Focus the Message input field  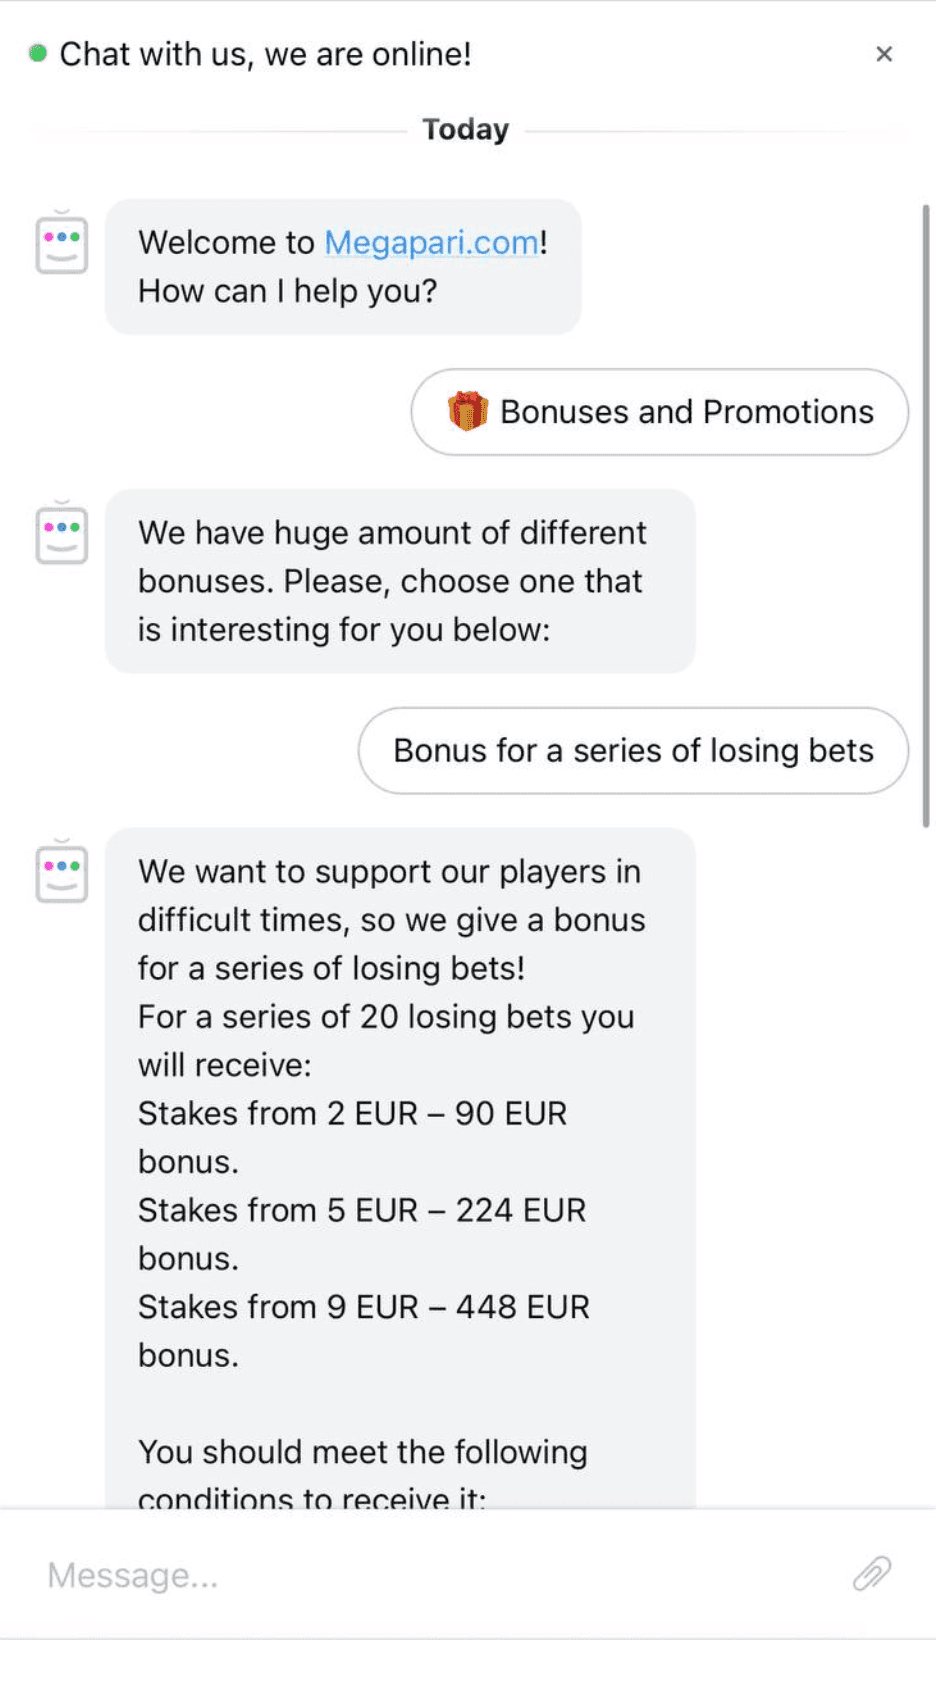coord(430,1574)
